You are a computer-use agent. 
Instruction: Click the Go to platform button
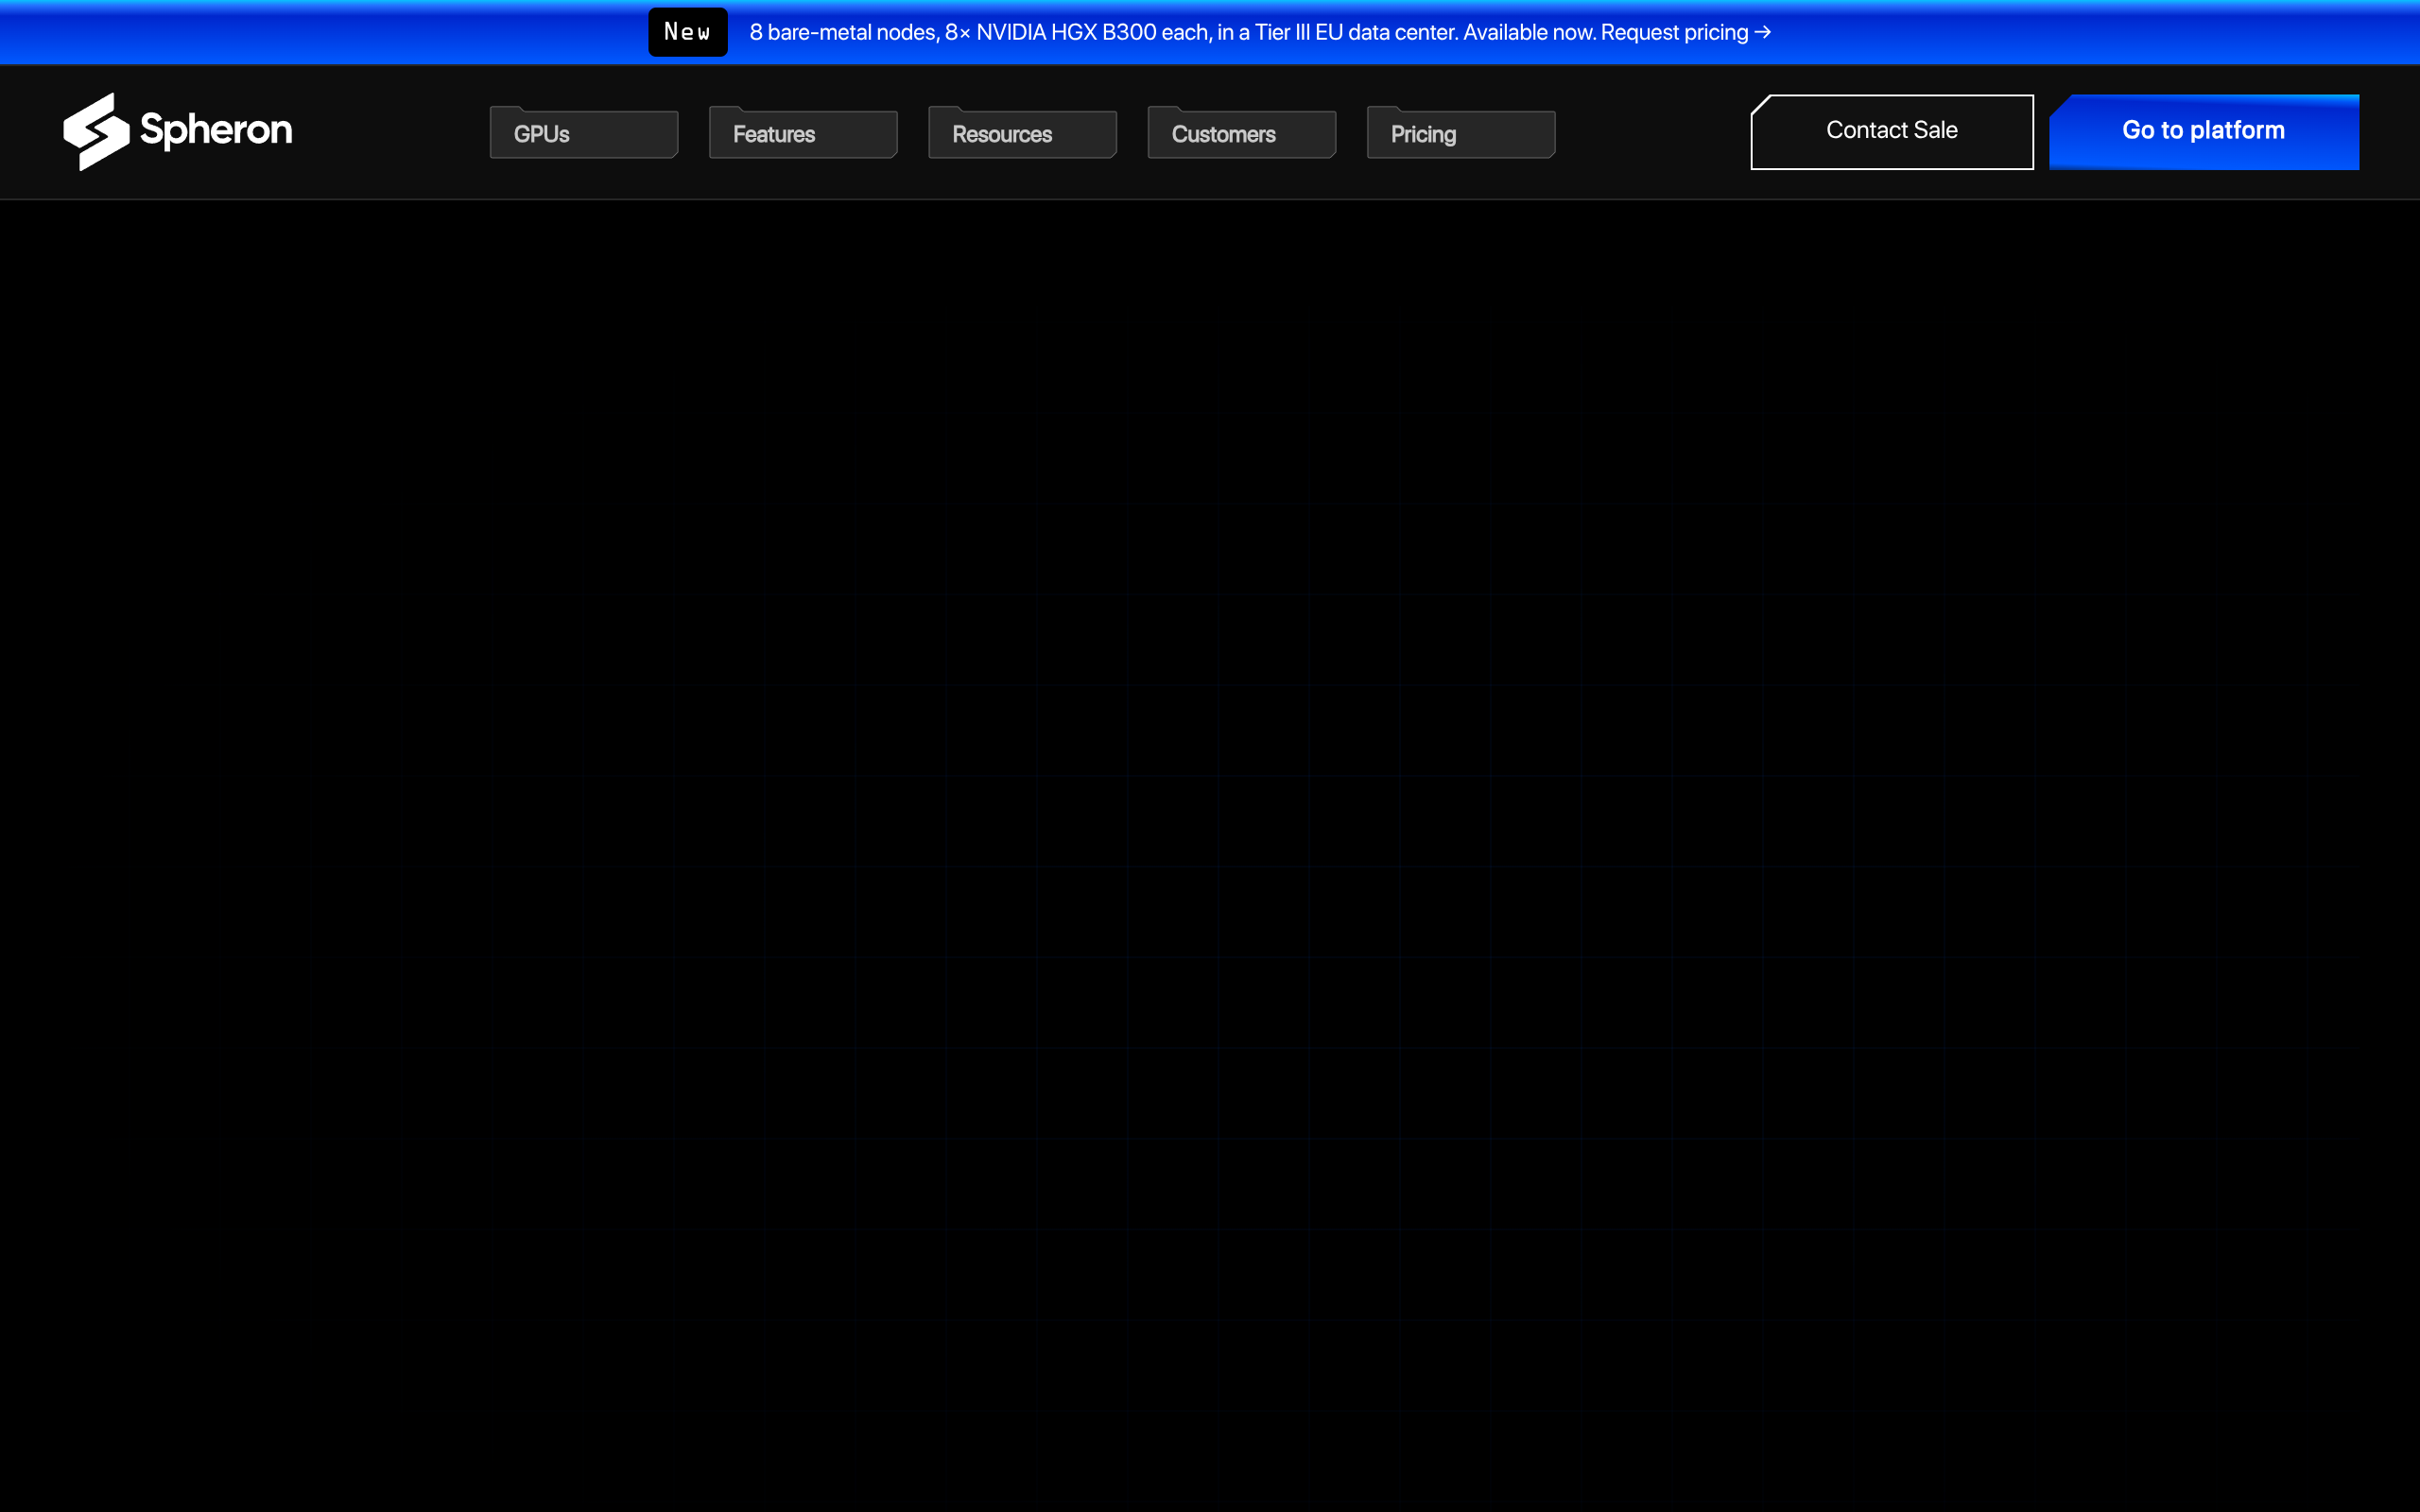point(2204,132)
